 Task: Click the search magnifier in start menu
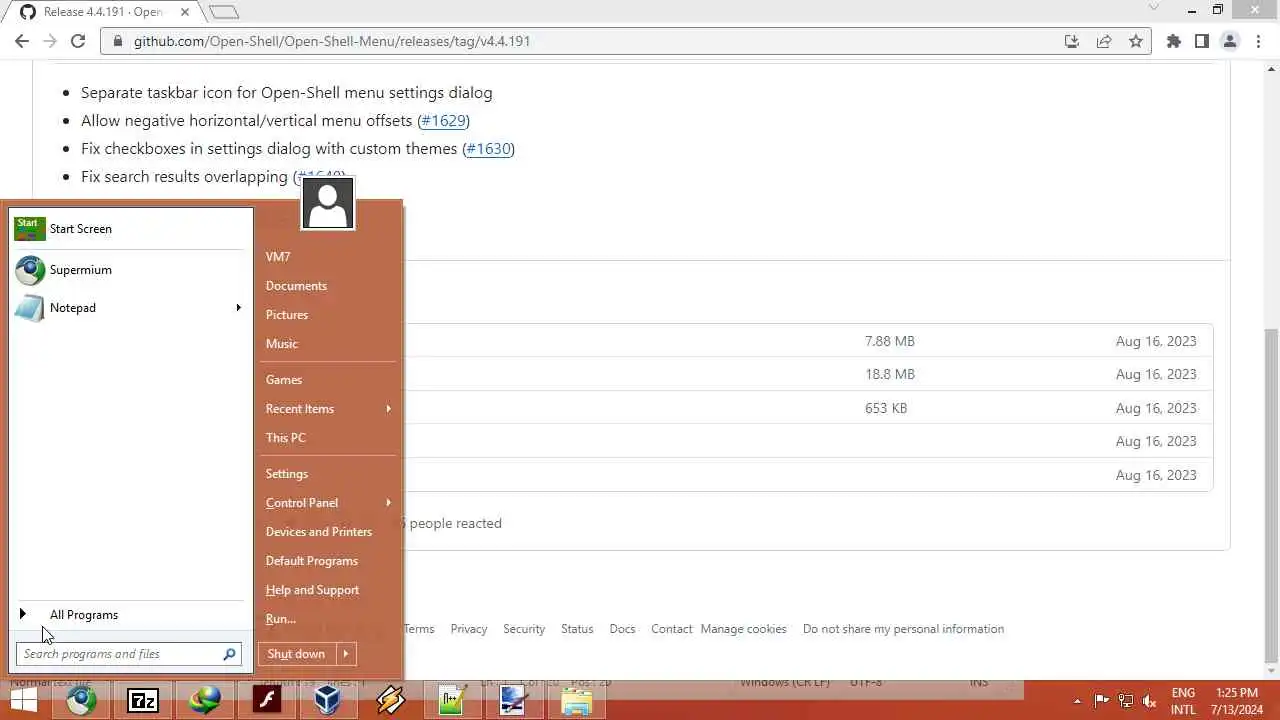pyautogui.click(x=229, y=654)
